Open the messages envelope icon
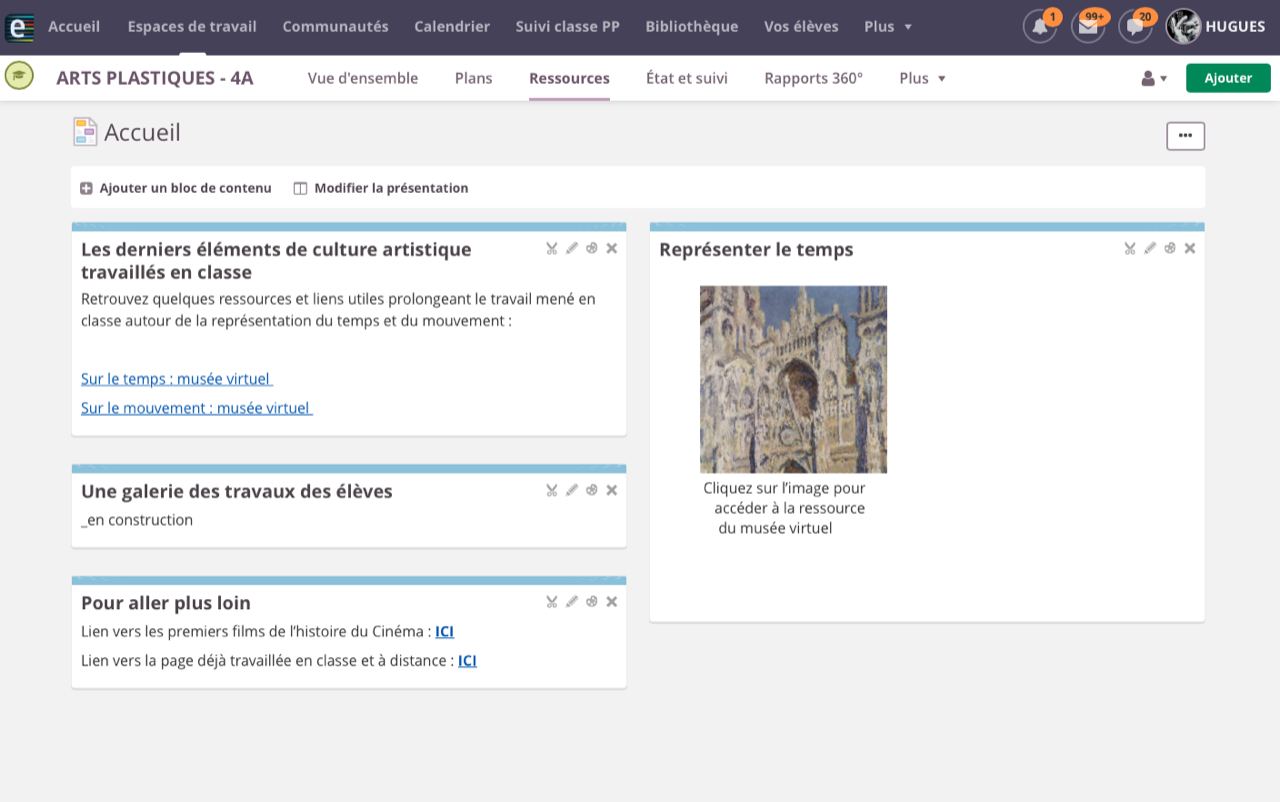The image size is (1280, 802). (1088, 27)
